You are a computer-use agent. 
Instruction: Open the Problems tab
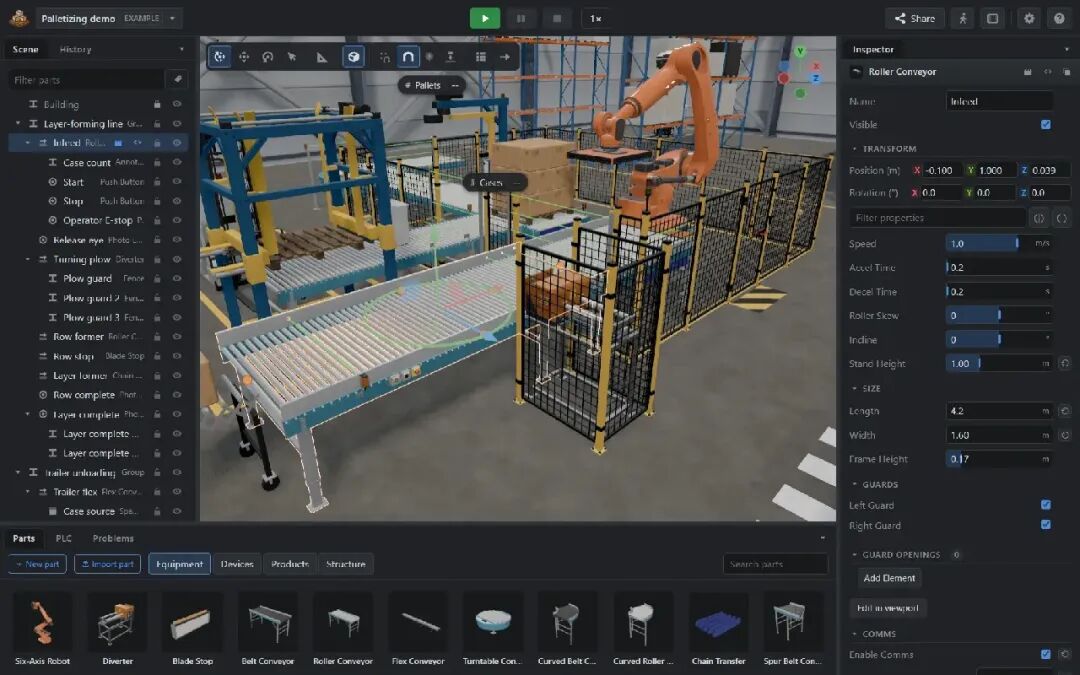click(113, 539)
